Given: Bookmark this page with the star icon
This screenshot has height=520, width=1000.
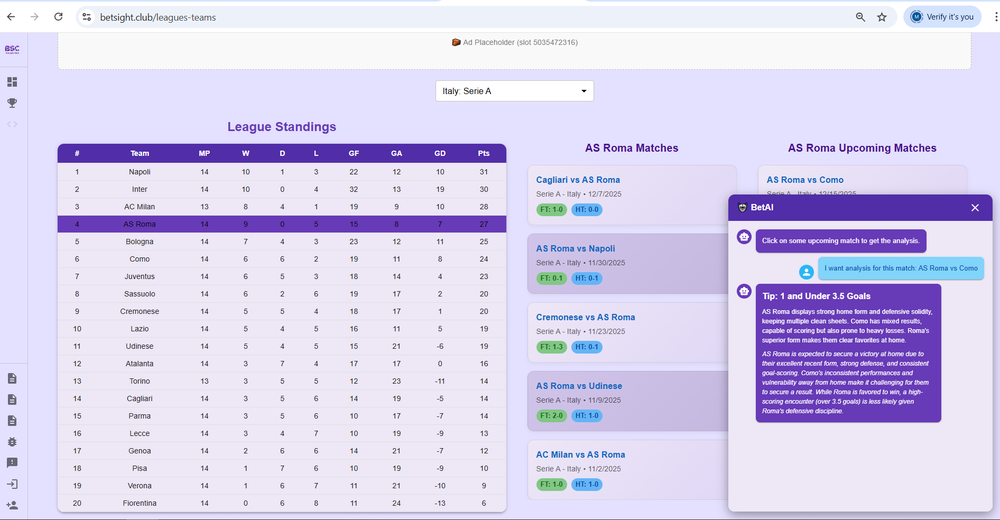Looking at the screenshot, I should click(x=882, y=17).
